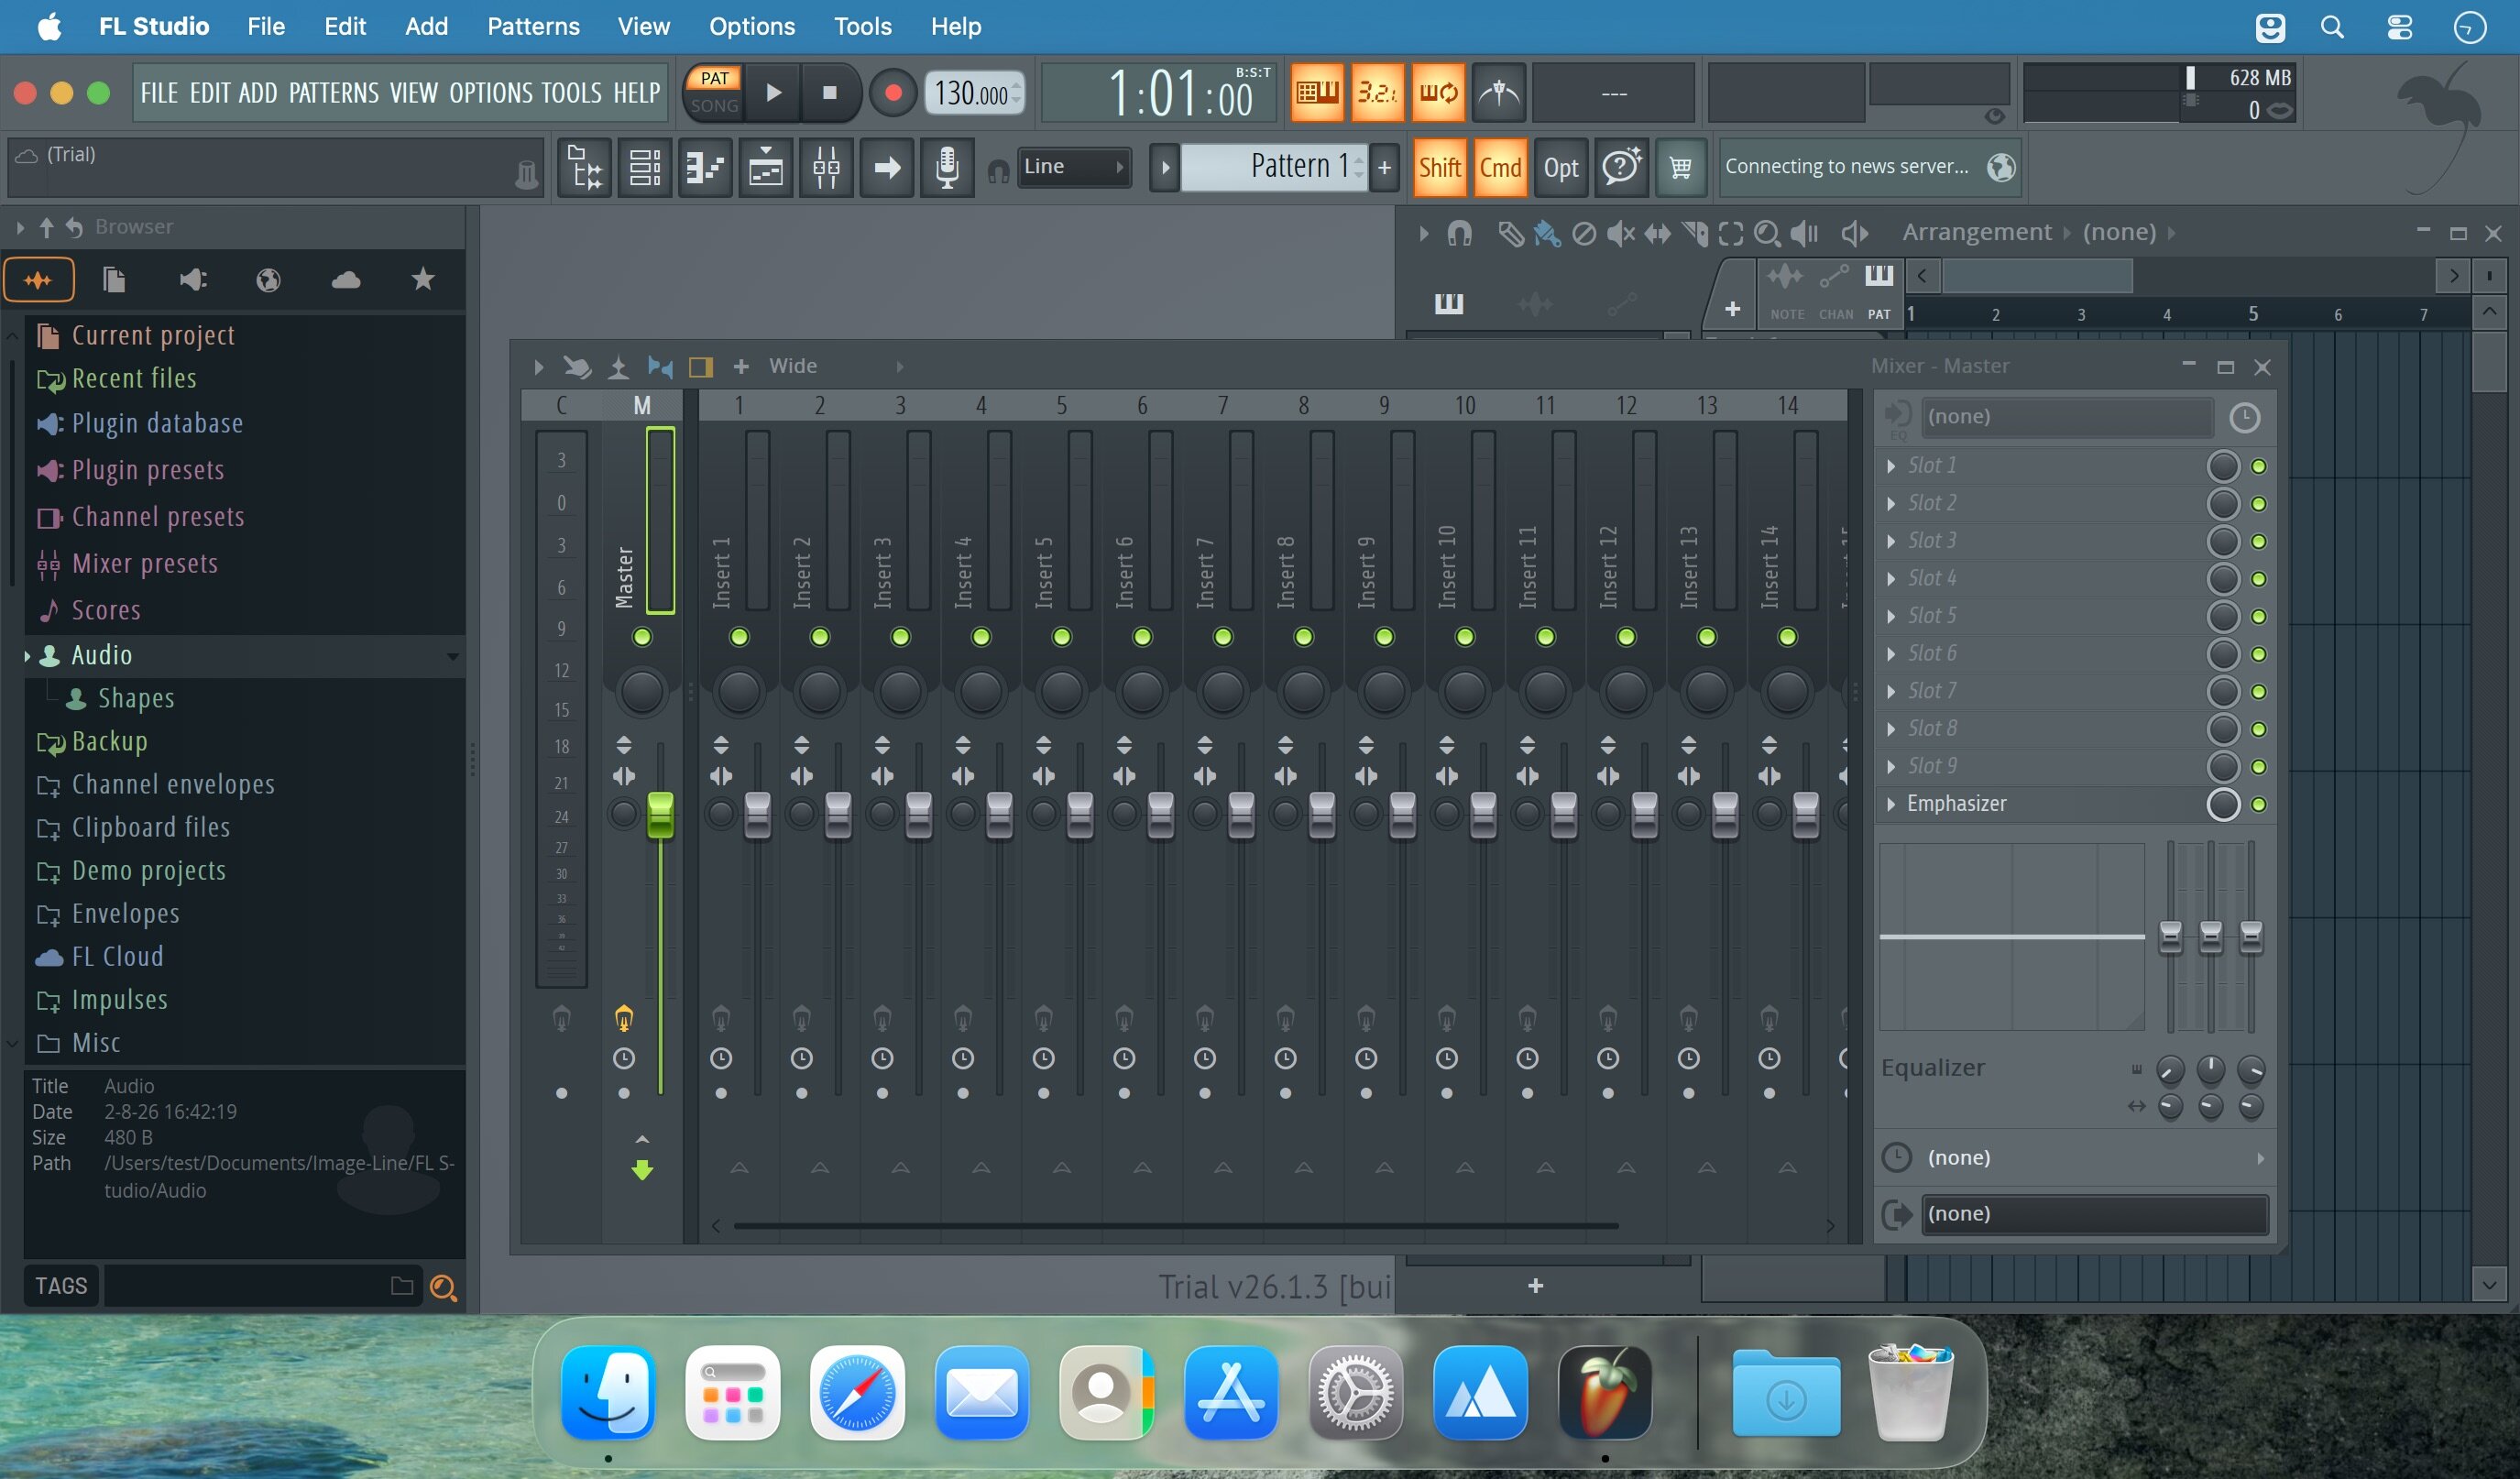Click the Opt modifier button
2520x1479 pixels.
[1561, 167]
